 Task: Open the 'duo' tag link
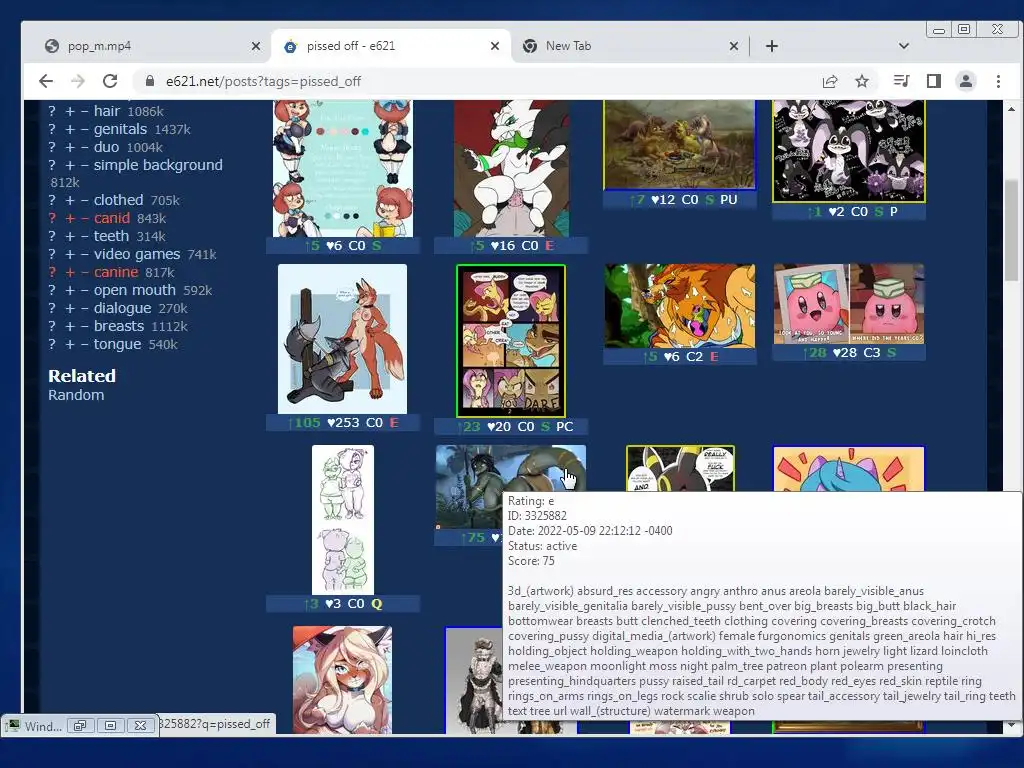coord(106,147)
